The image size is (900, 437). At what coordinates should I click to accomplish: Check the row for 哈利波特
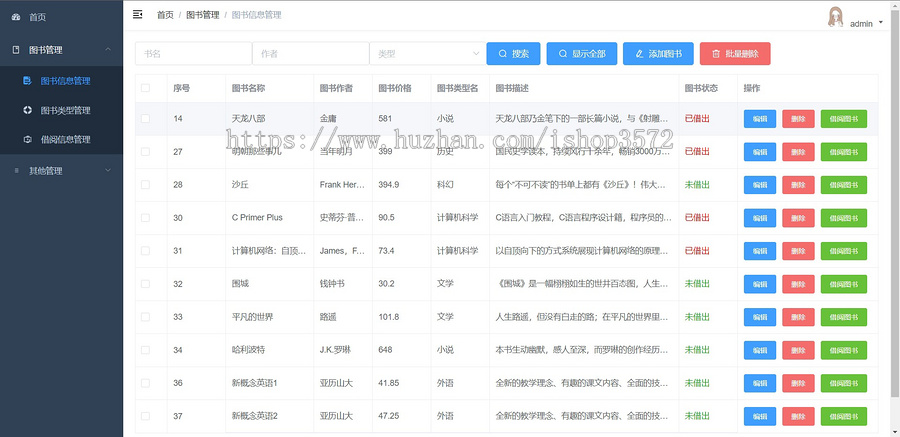pos(145,350)
